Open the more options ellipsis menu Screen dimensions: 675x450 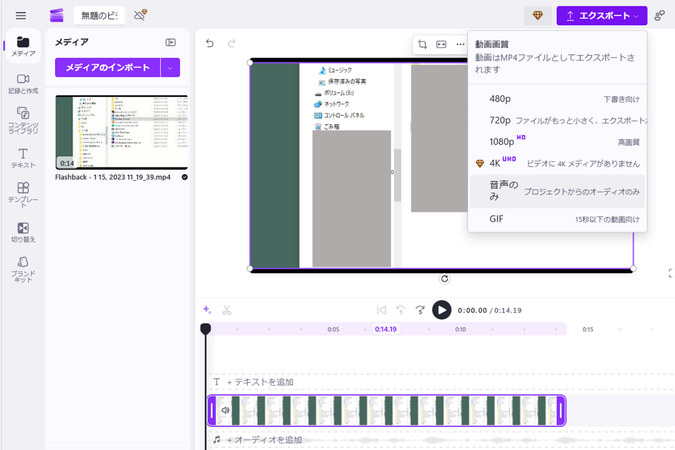click(x=460, y=45)
